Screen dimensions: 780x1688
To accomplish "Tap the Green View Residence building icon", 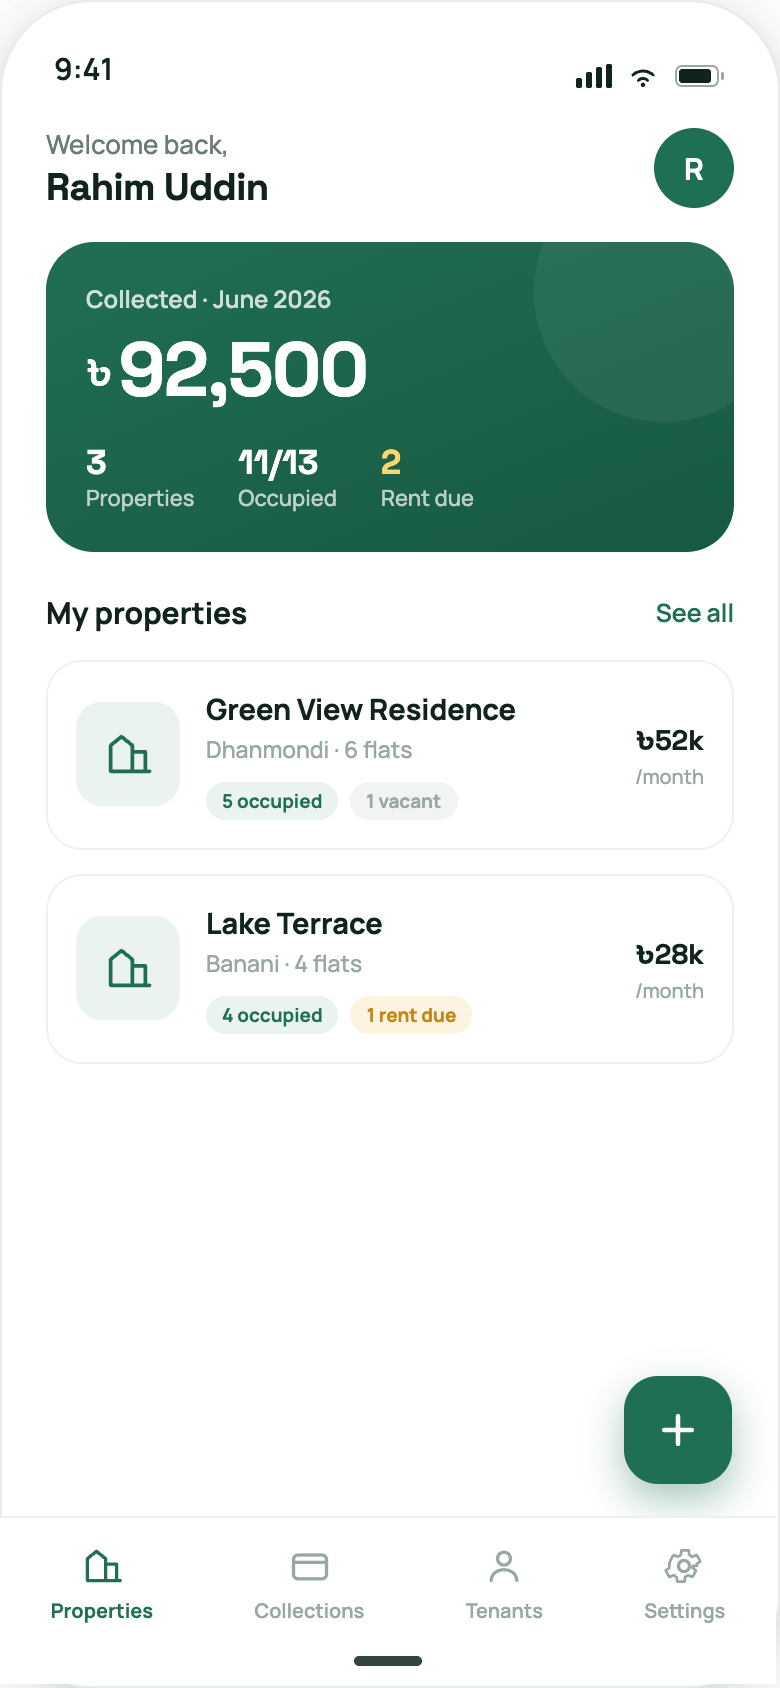I will coord(128,754).
